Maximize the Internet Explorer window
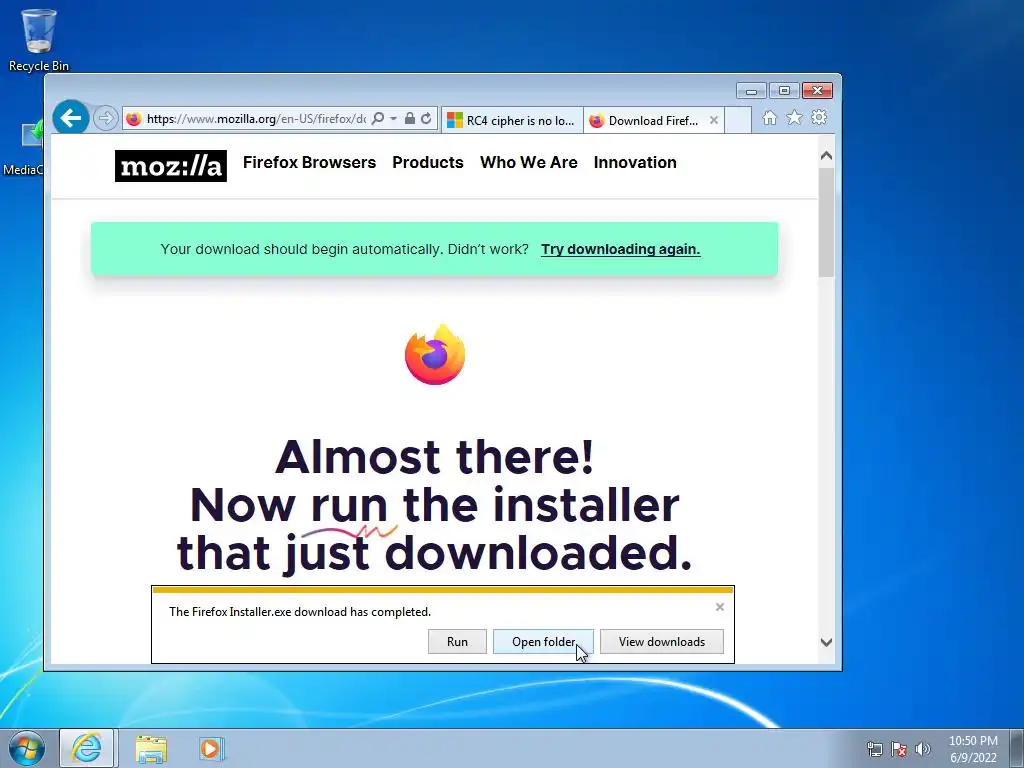1024x768 pixels. (784, 91)
